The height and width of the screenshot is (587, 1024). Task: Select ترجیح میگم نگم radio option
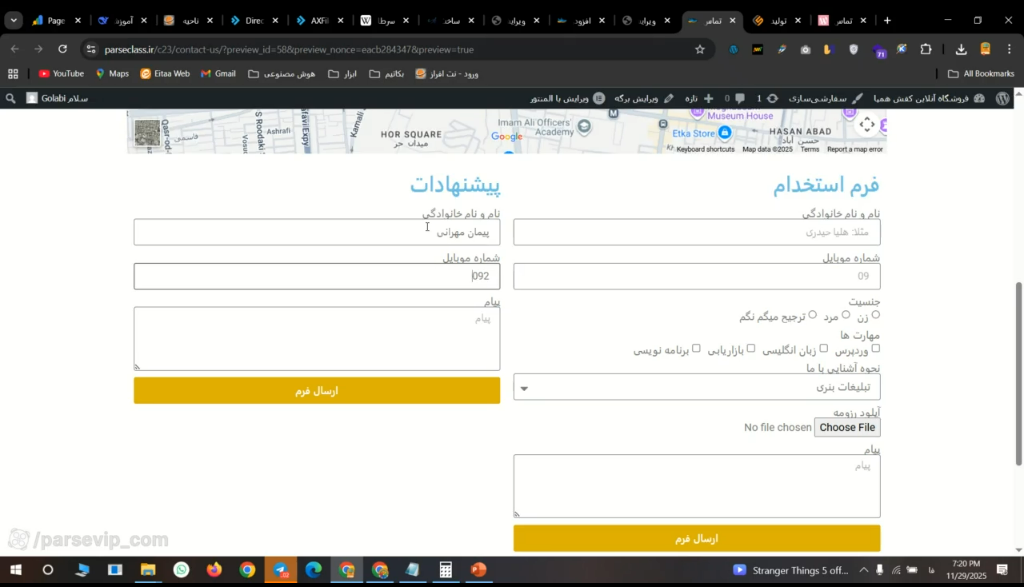click(x=812, y=315)
